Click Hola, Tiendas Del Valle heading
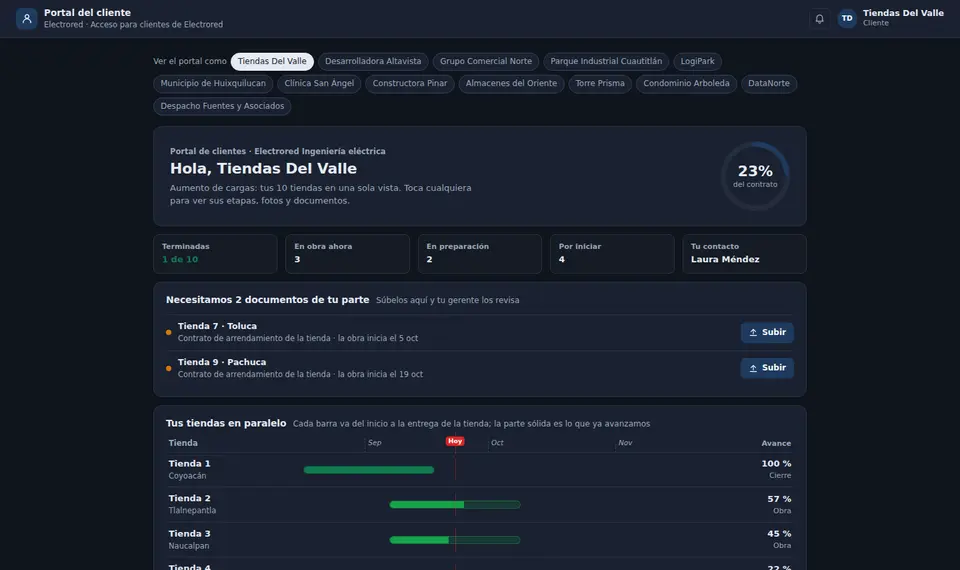 pyautogui.click(x=263, y=168)
